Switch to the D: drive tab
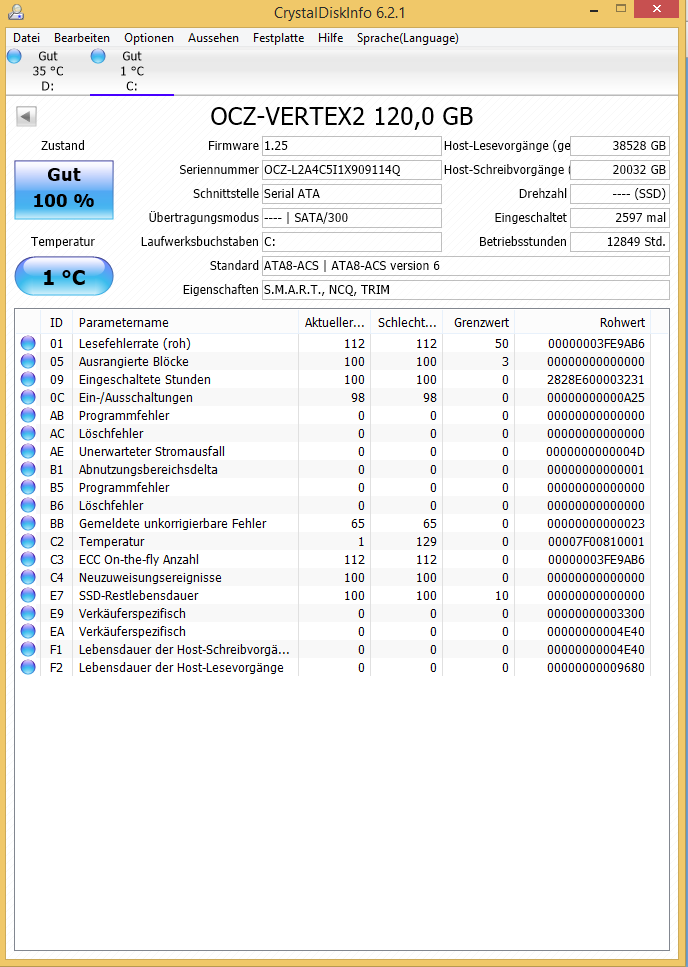The width and height of the screenshot is (688, 967). (x=47, y=71)
